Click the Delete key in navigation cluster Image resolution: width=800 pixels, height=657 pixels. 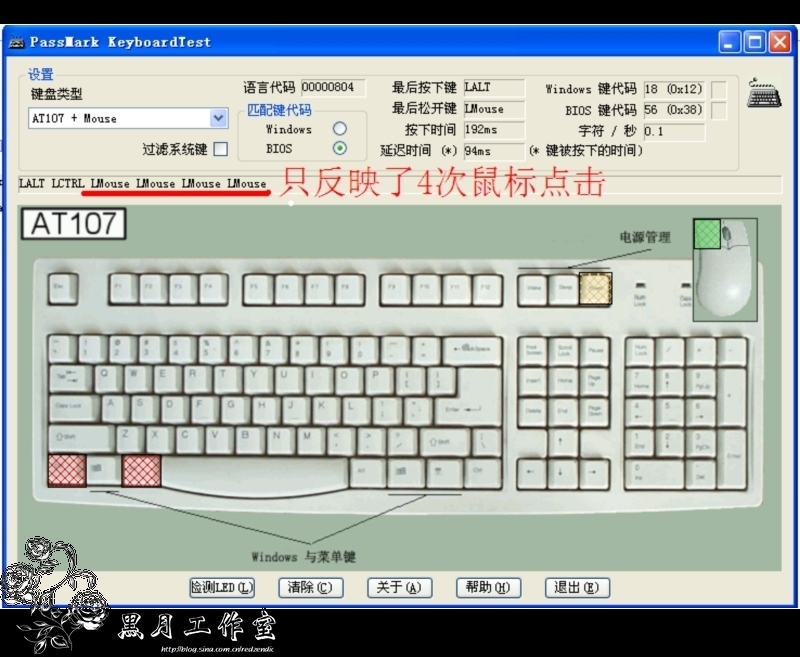tap(533, 412)
